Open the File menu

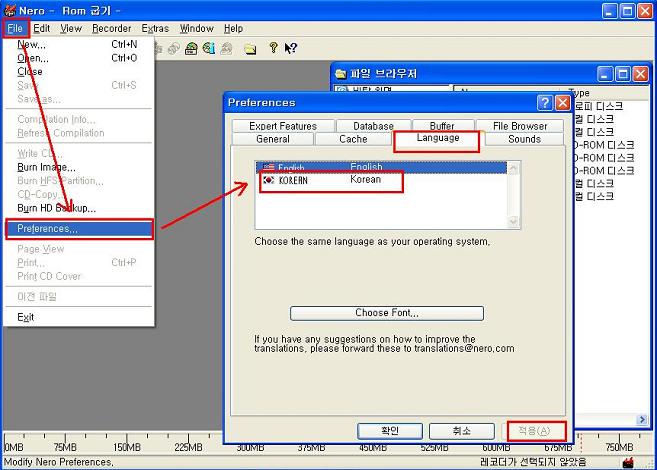point(15,28)
